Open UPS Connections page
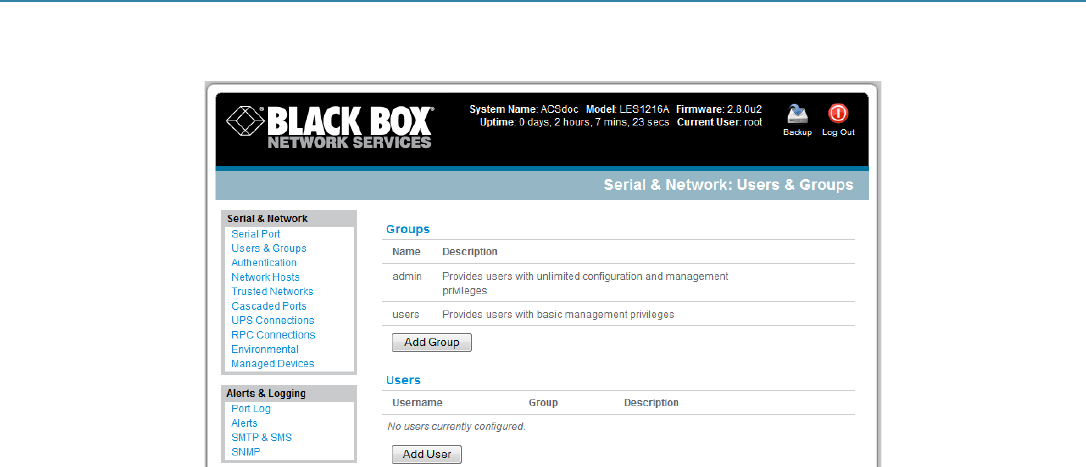 [272, 321]
